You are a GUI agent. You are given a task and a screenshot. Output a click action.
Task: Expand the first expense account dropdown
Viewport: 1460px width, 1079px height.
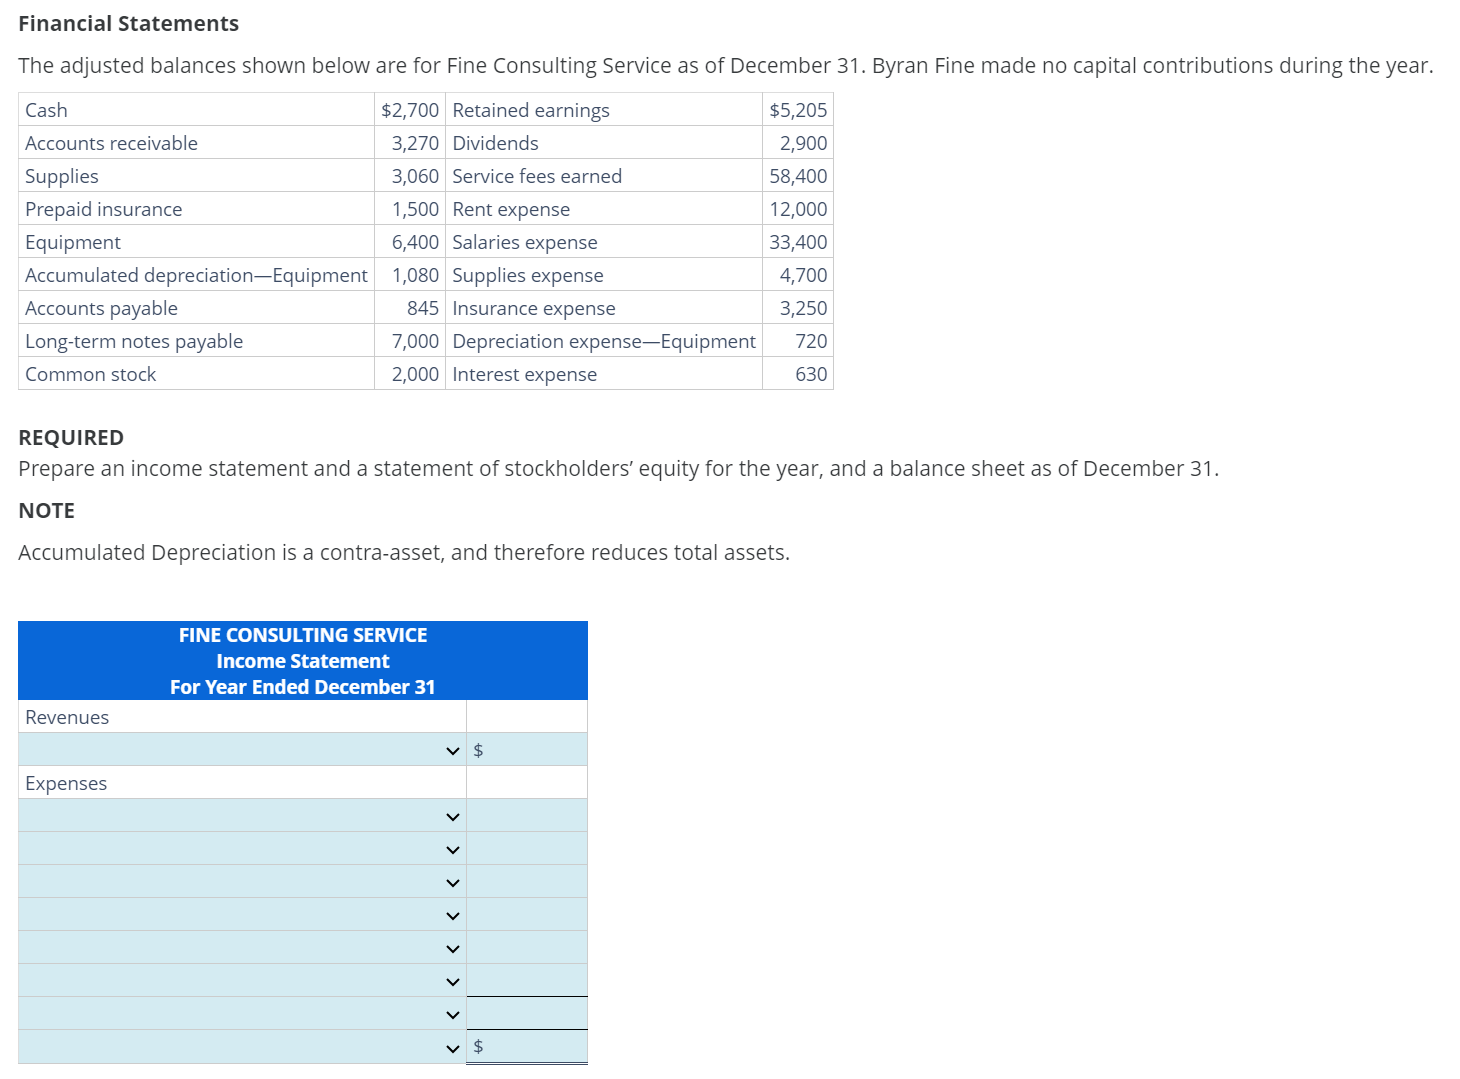coord(452,816)
